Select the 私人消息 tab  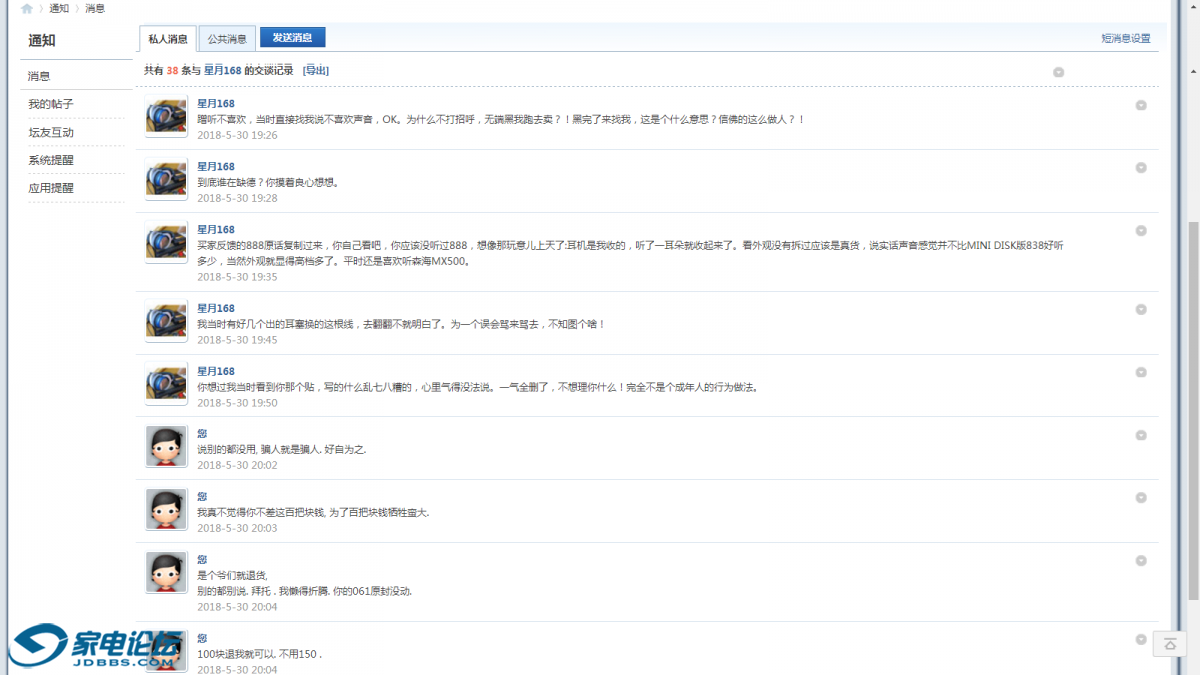168,39
